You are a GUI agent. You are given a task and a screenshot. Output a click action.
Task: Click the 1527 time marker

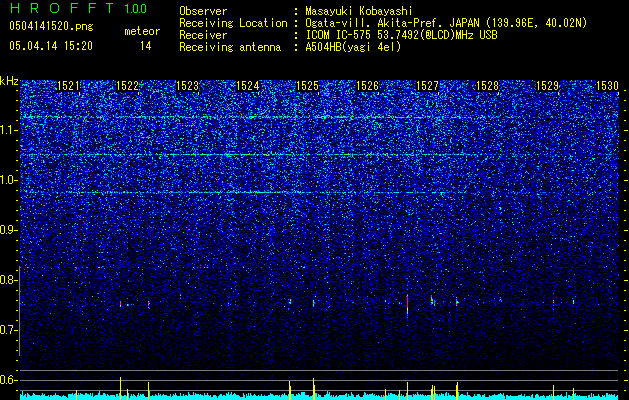[x=428, y=86]
